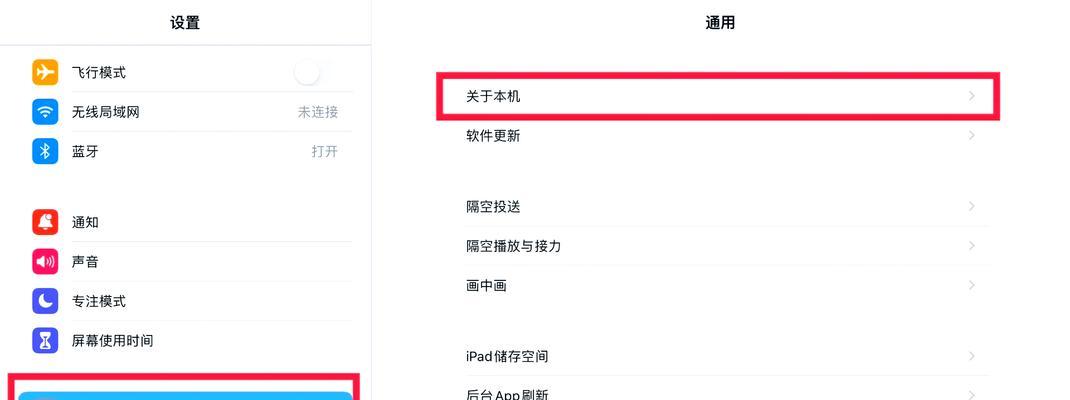Viewport: 1070px width, 400px height.
Task: Select the highlighted blue sidebar row
Action: tap(185, 396)
